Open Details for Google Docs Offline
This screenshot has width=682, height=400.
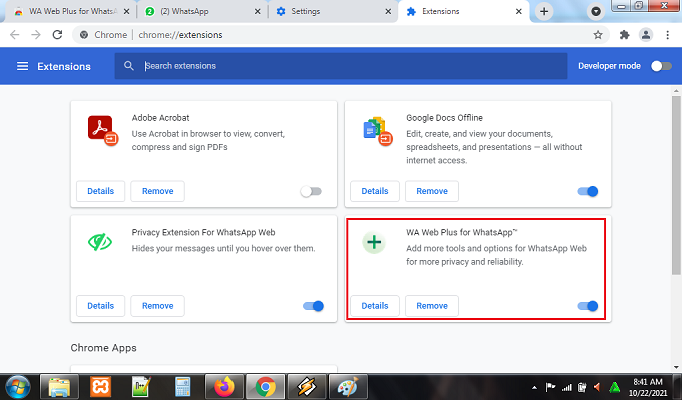(x=375, y=191)
